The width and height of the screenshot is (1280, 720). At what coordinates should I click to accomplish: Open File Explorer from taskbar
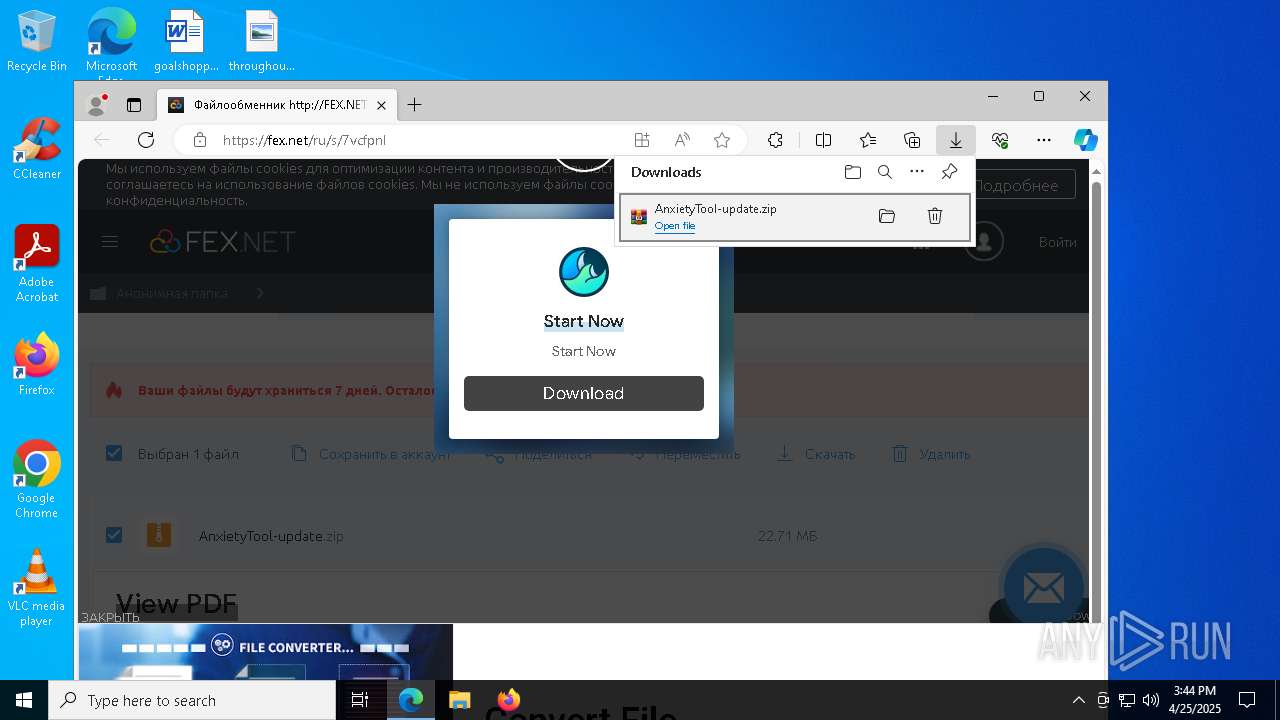[459, 700]
